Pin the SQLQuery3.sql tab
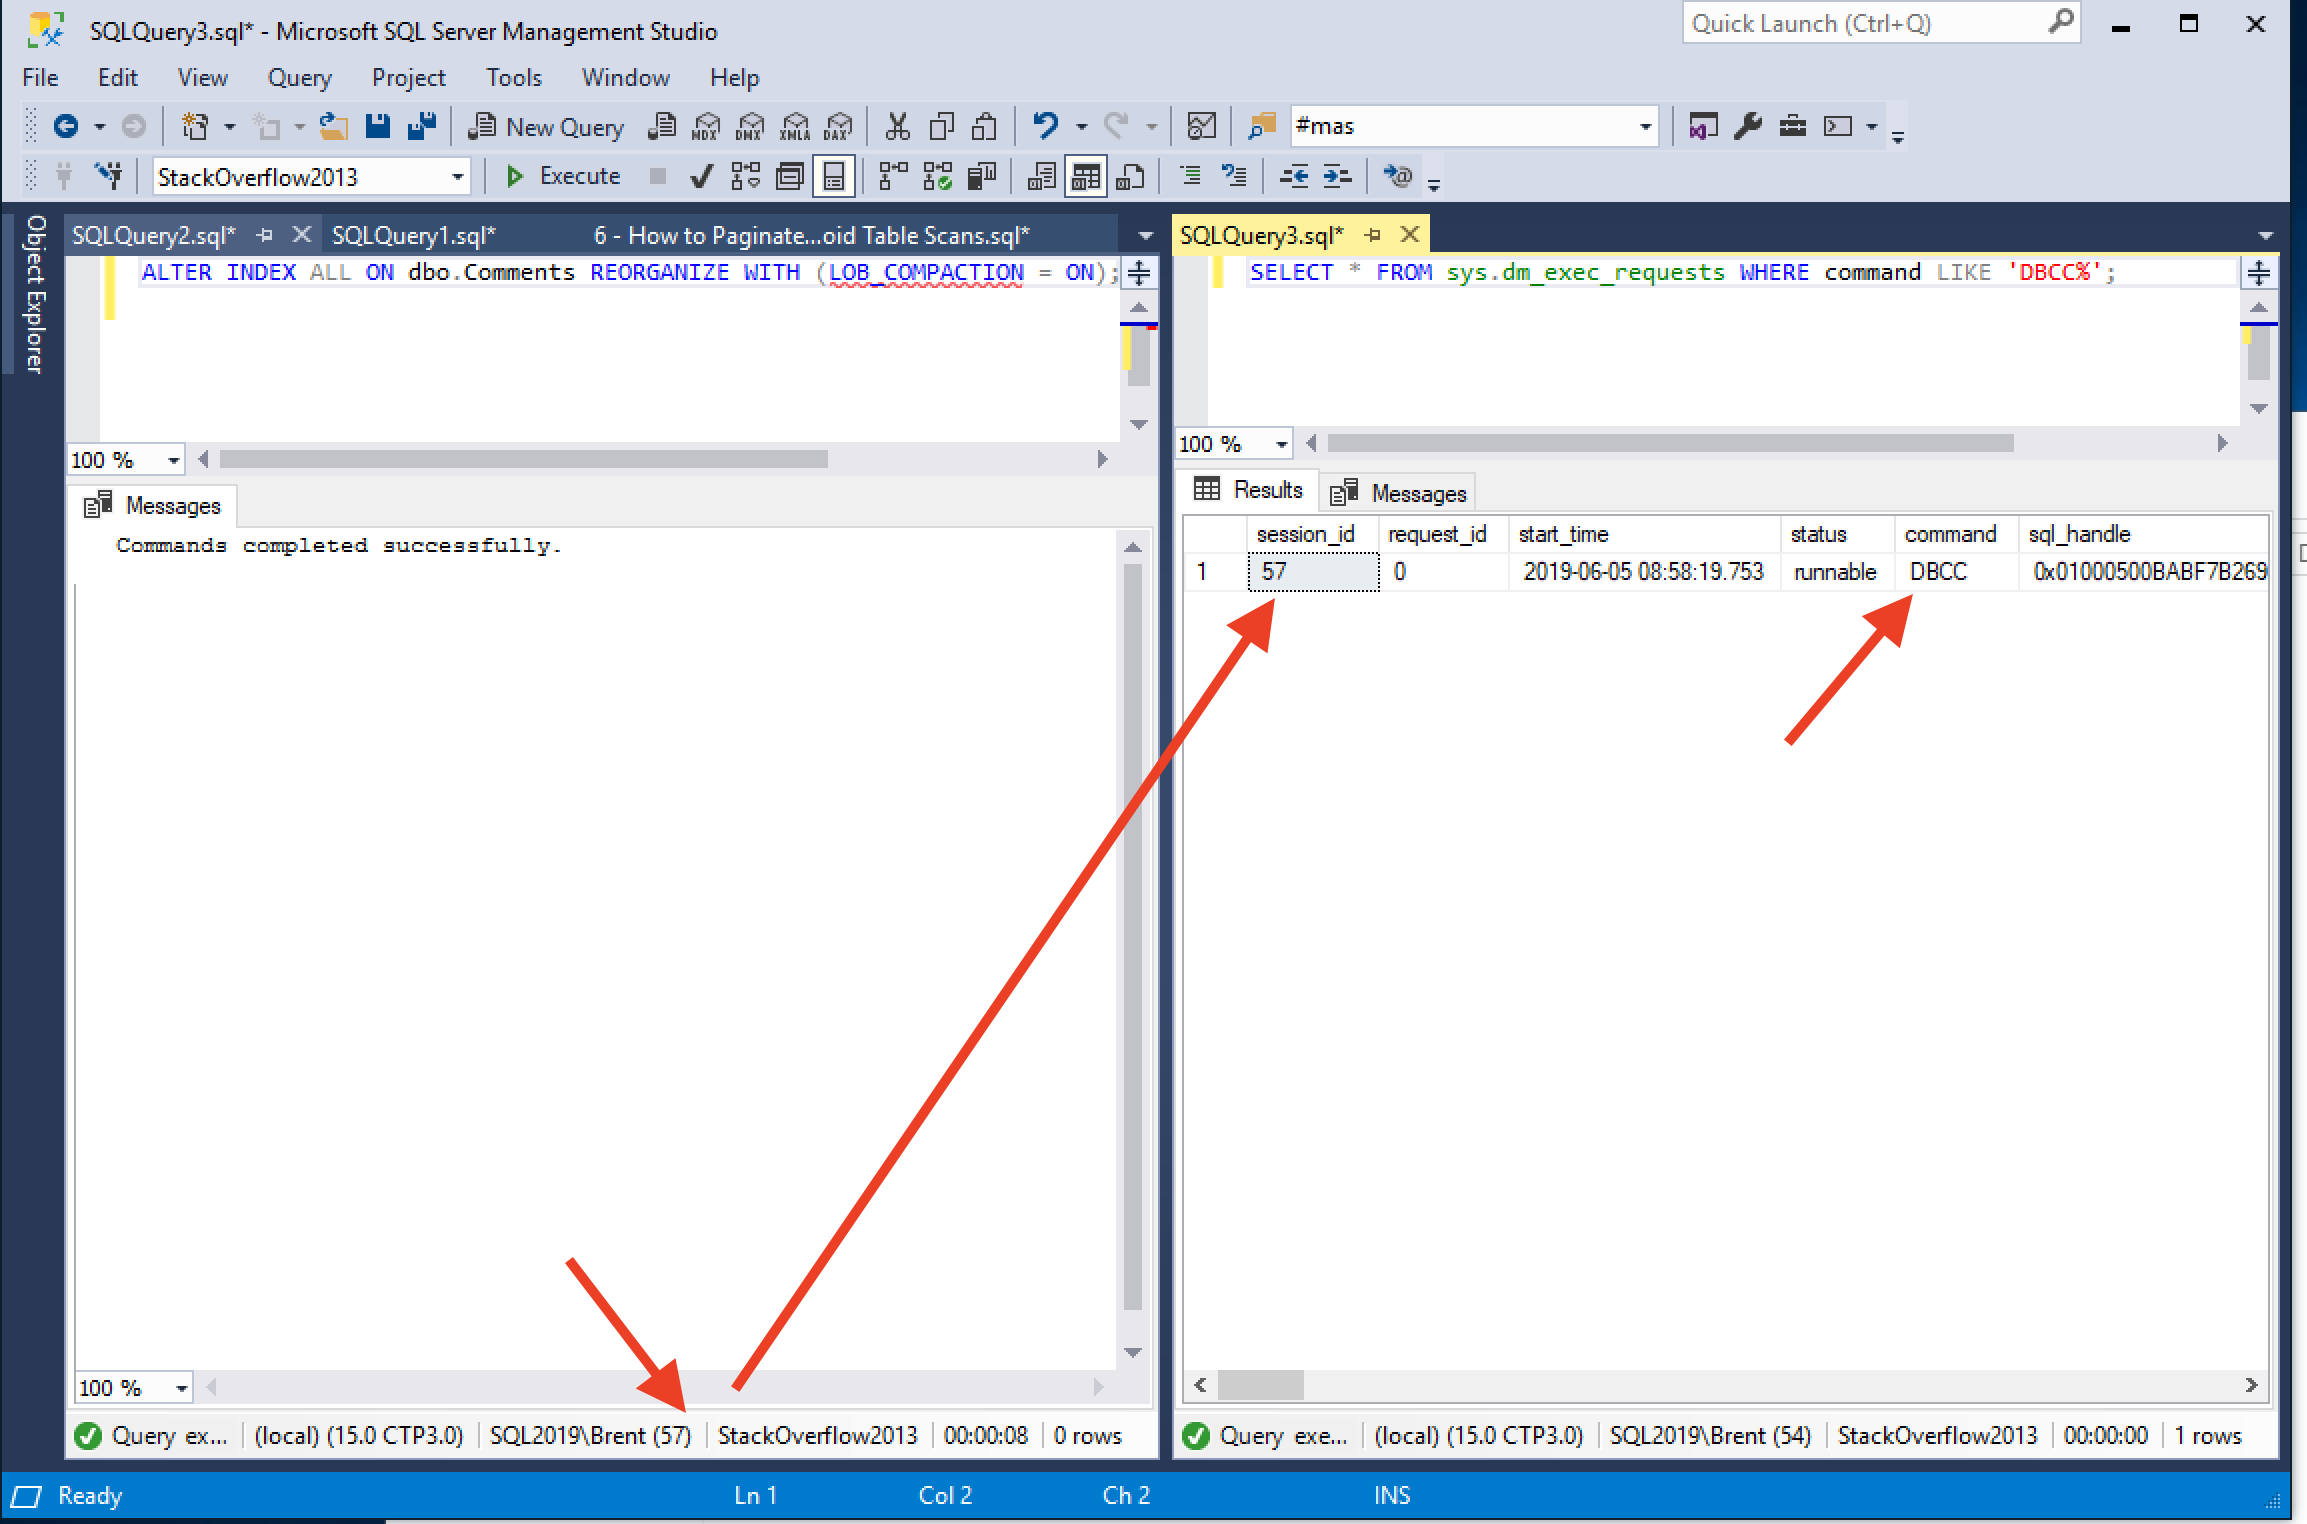The image size is (2307, 1524). coord(1373,235)
